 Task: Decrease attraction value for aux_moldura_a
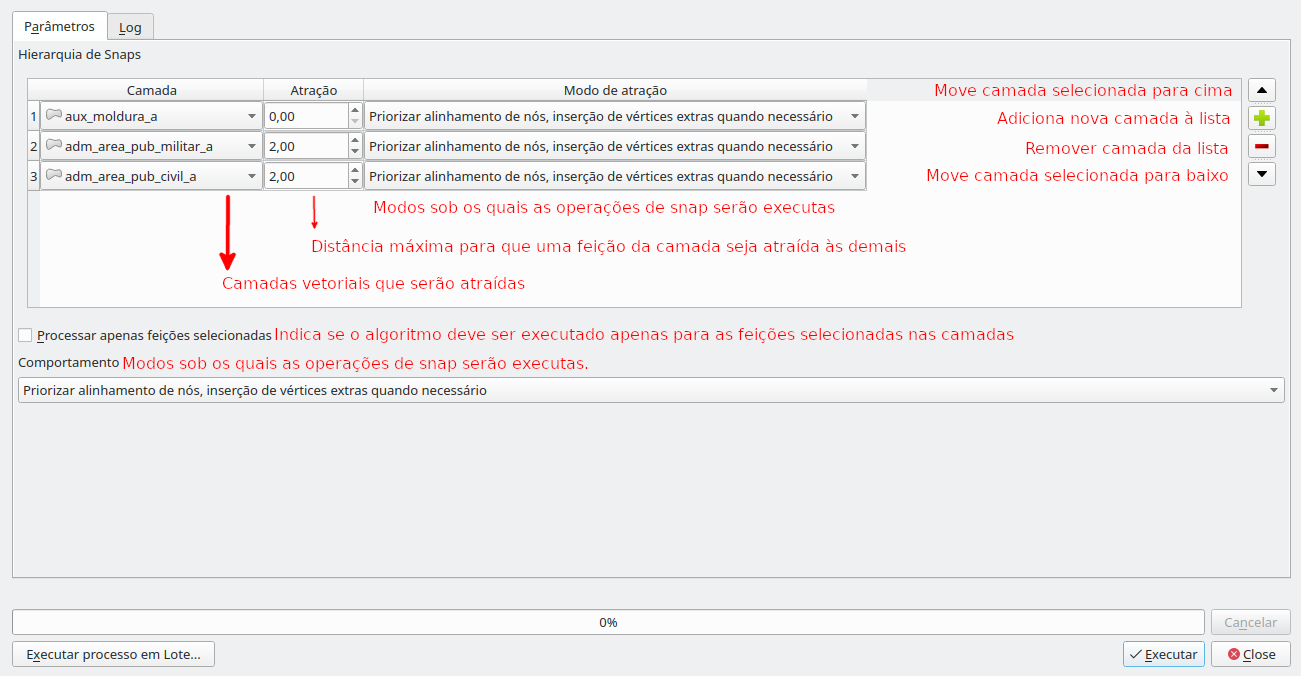point(355,122)
